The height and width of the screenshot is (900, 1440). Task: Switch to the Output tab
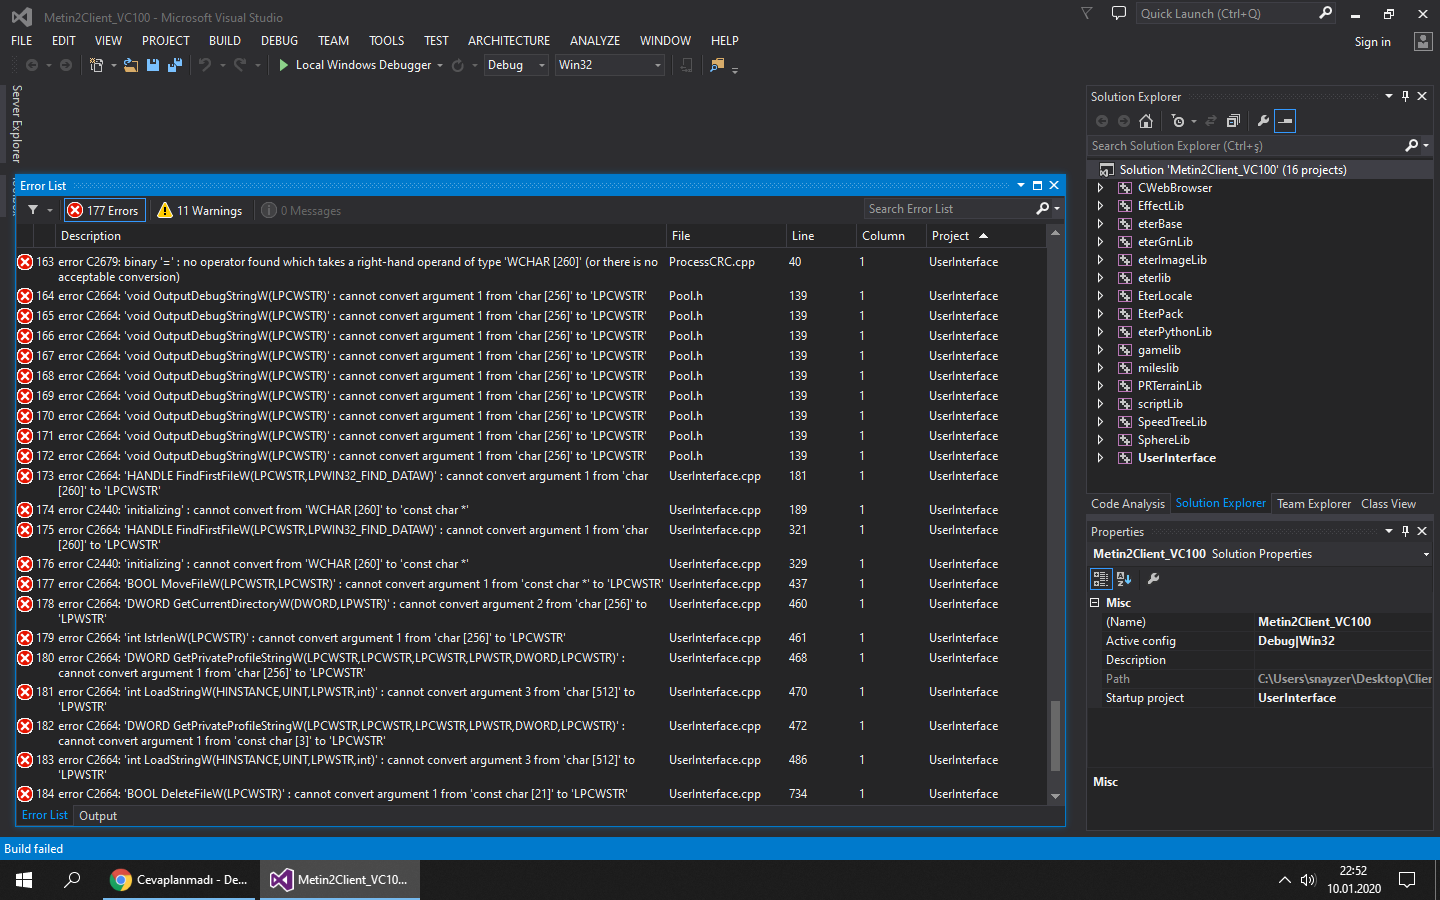98,816
